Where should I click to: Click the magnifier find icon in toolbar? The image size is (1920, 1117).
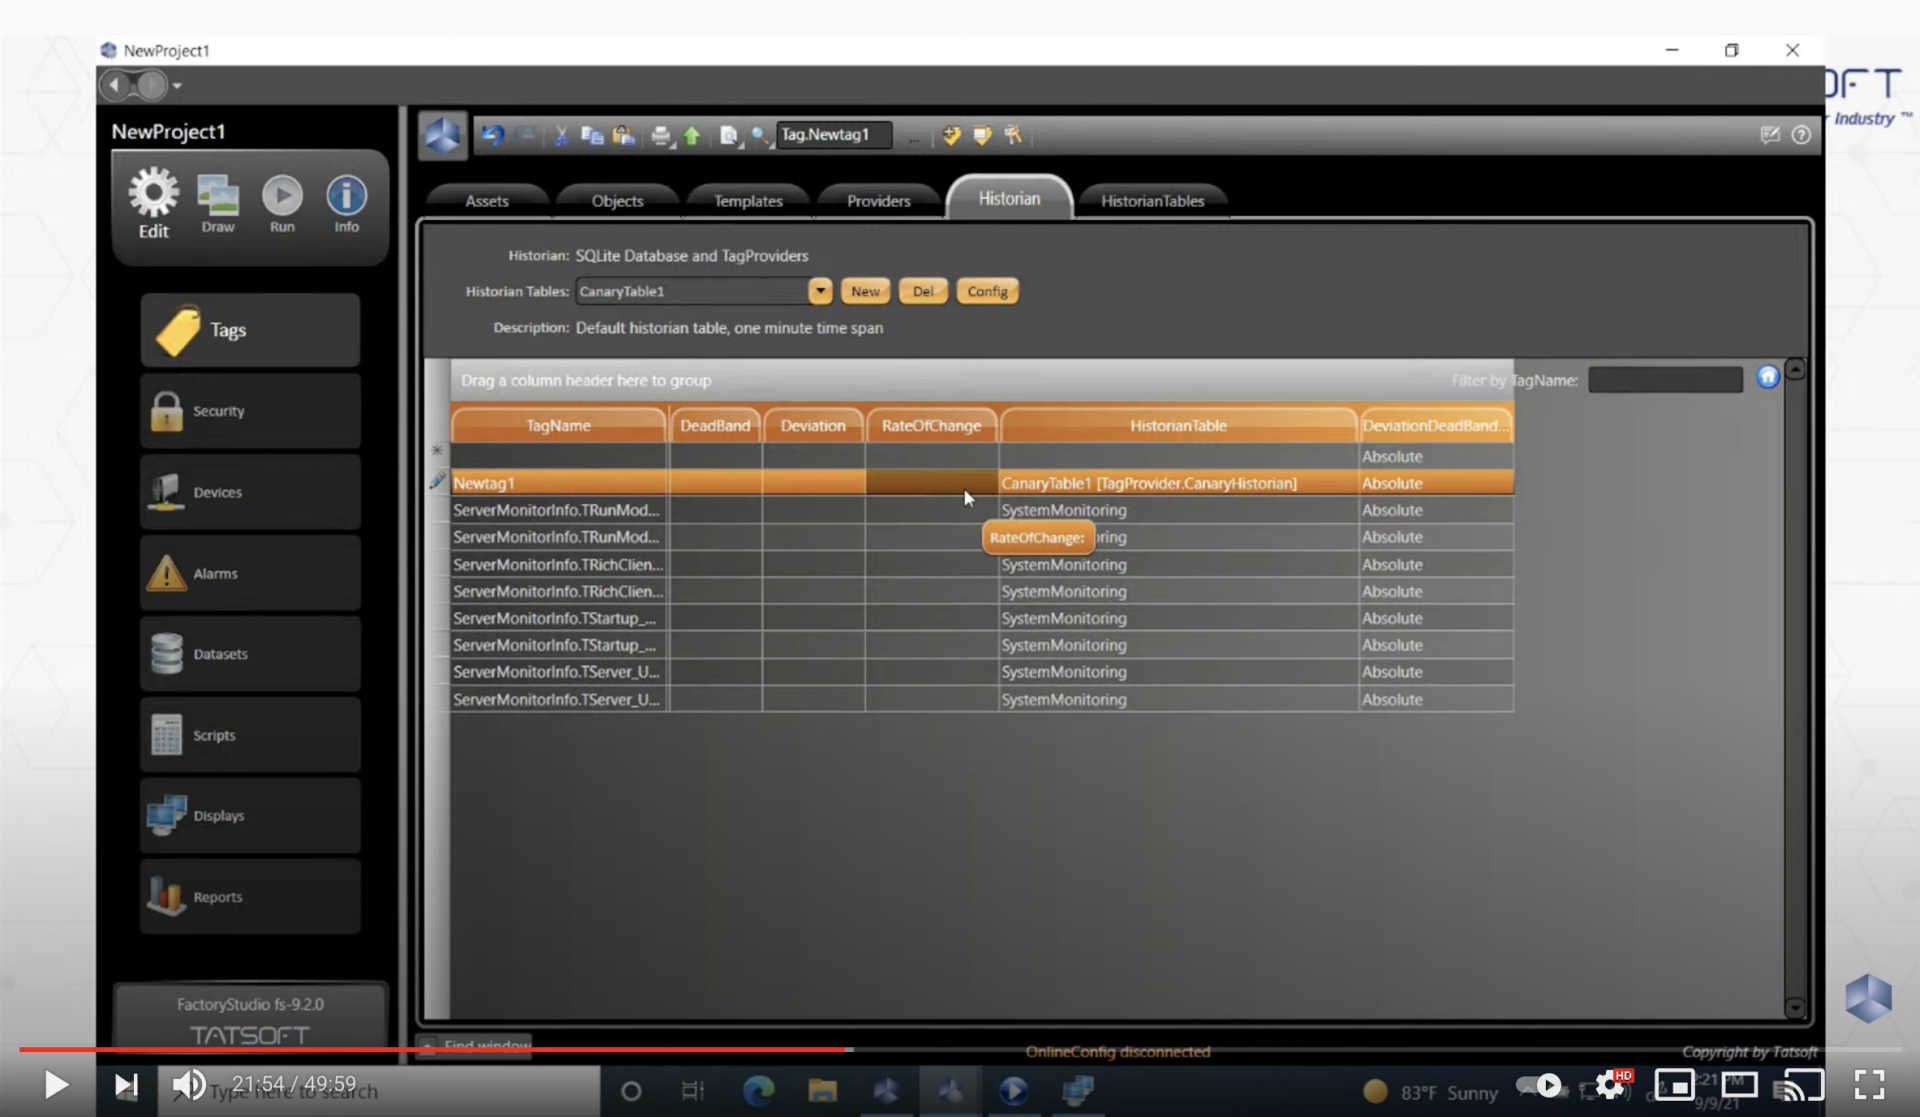pos(760,135)
